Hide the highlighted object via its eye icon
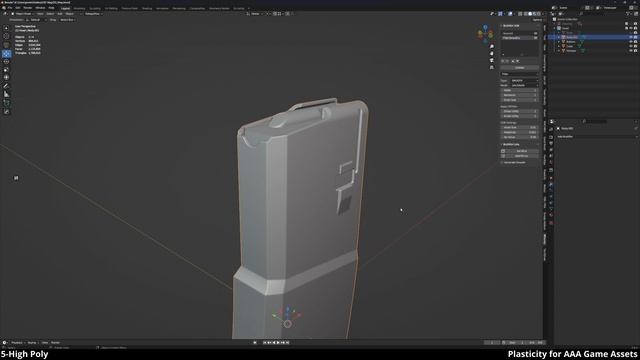Image resolution: width=640 pixels, height=360 pixels. [631, 37]
